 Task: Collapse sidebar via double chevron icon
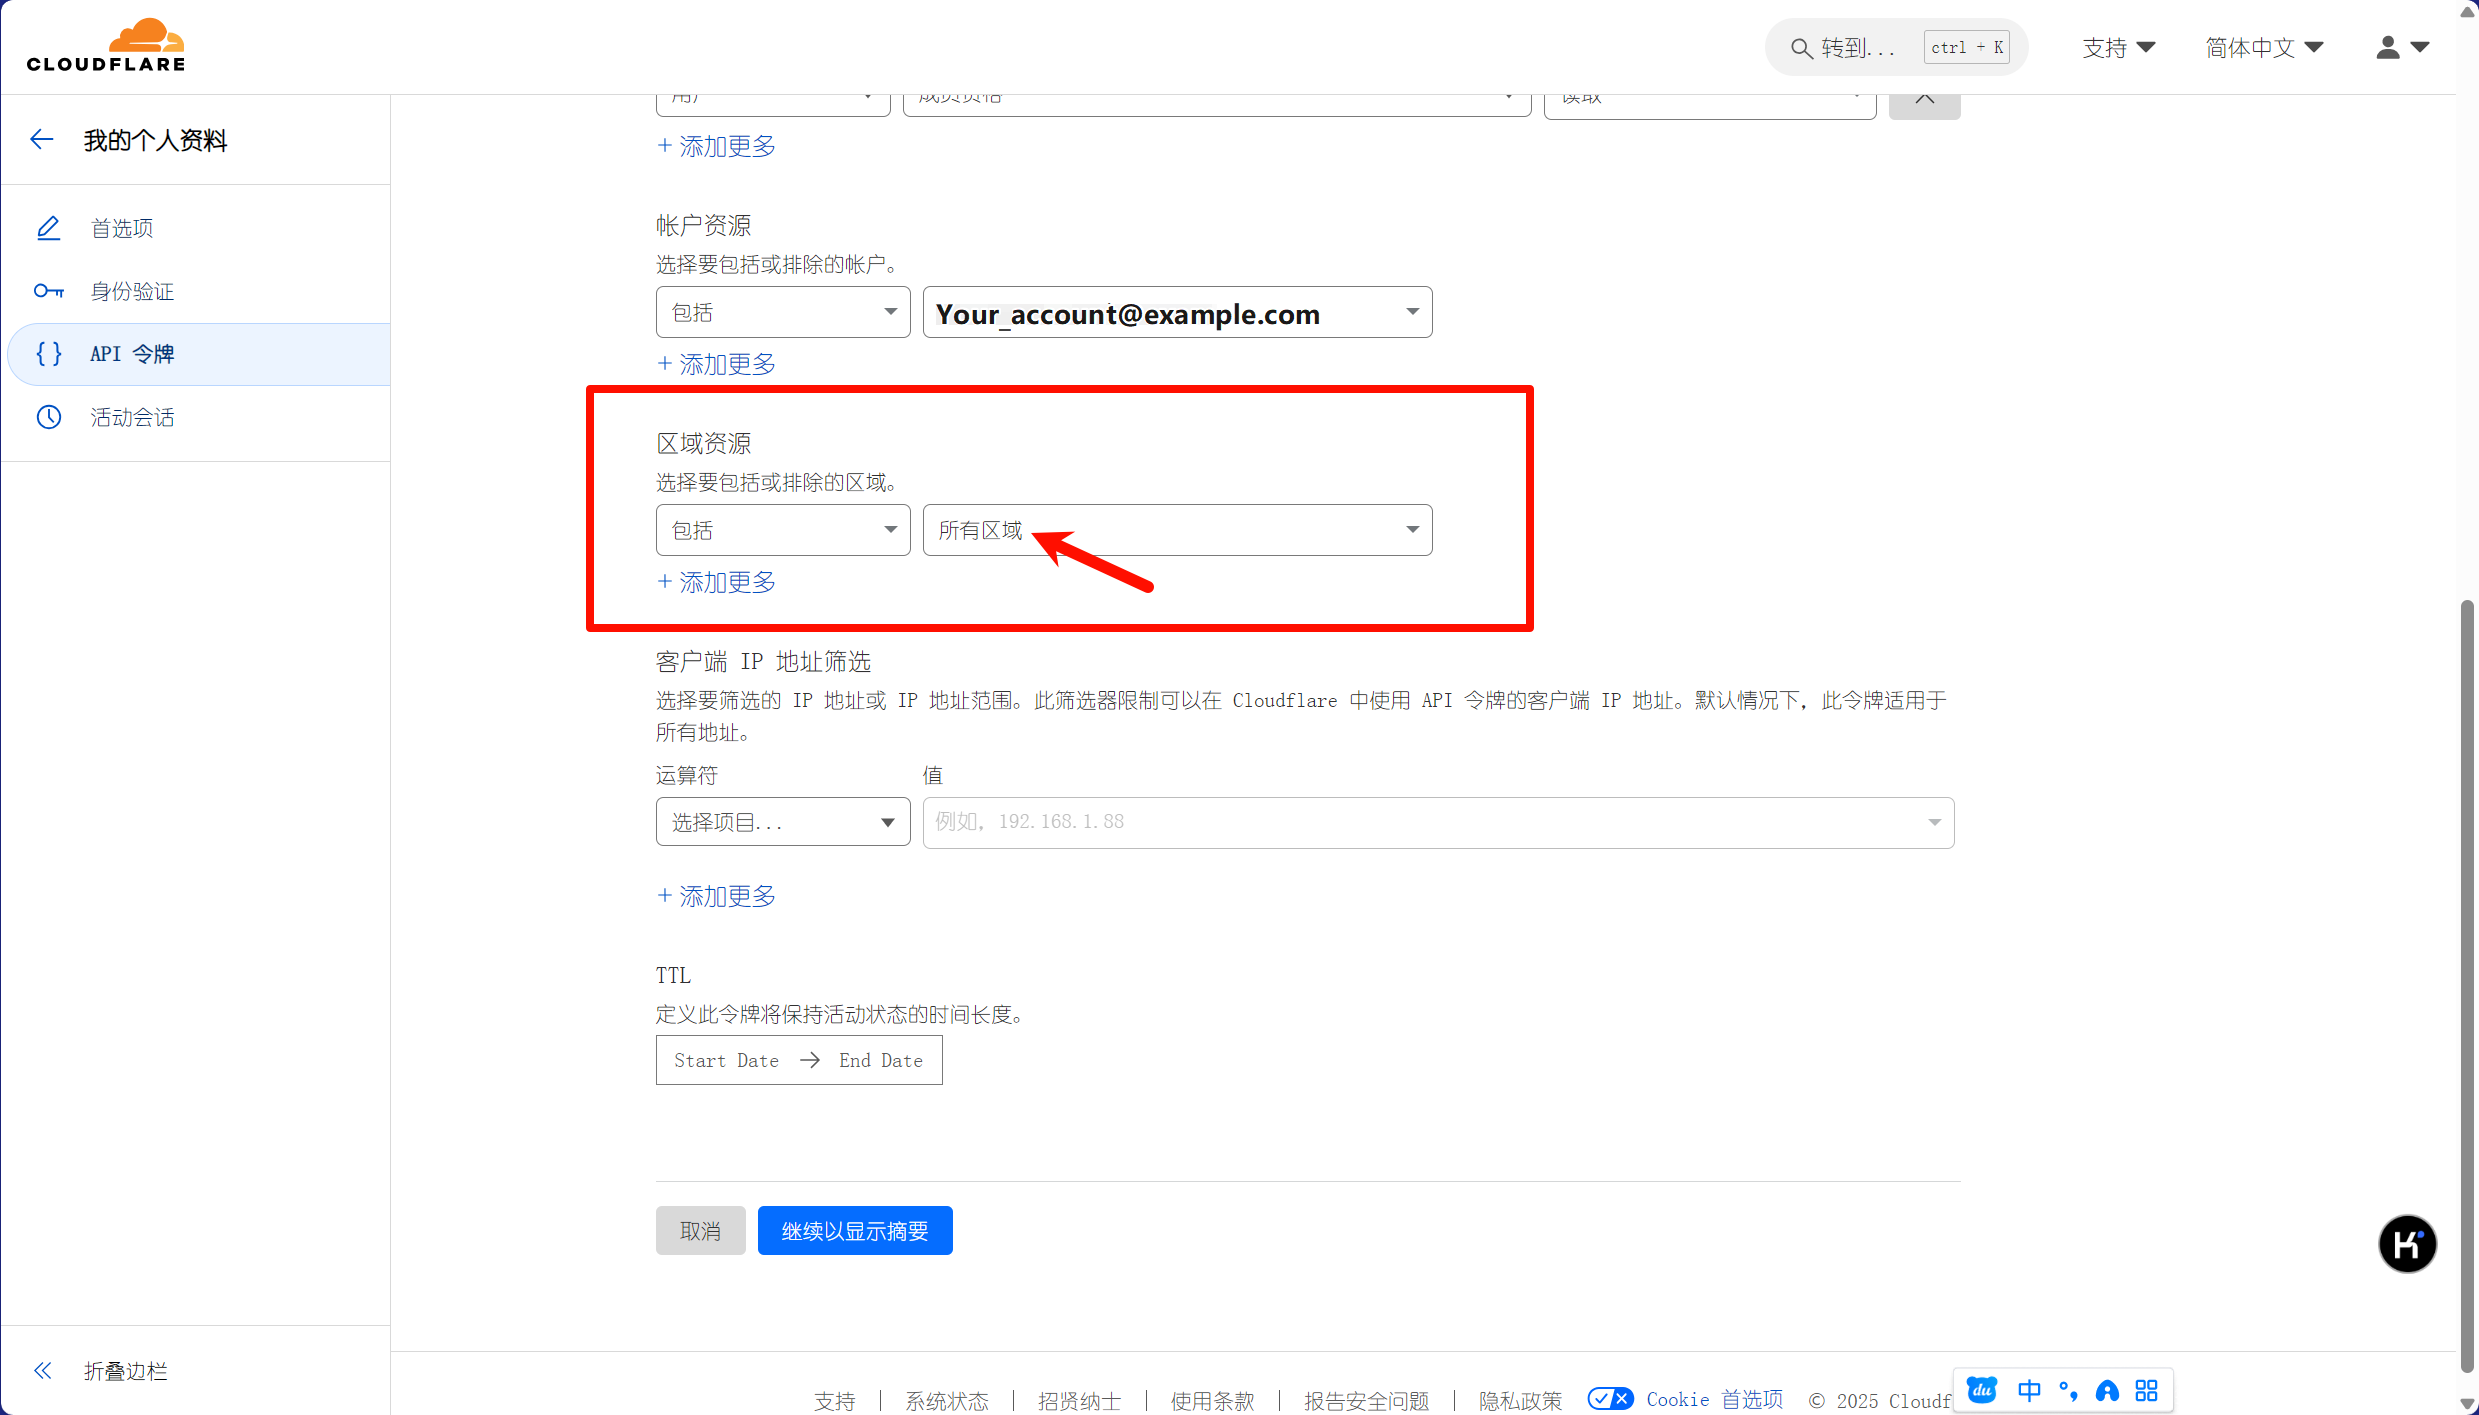(43, 1371)
